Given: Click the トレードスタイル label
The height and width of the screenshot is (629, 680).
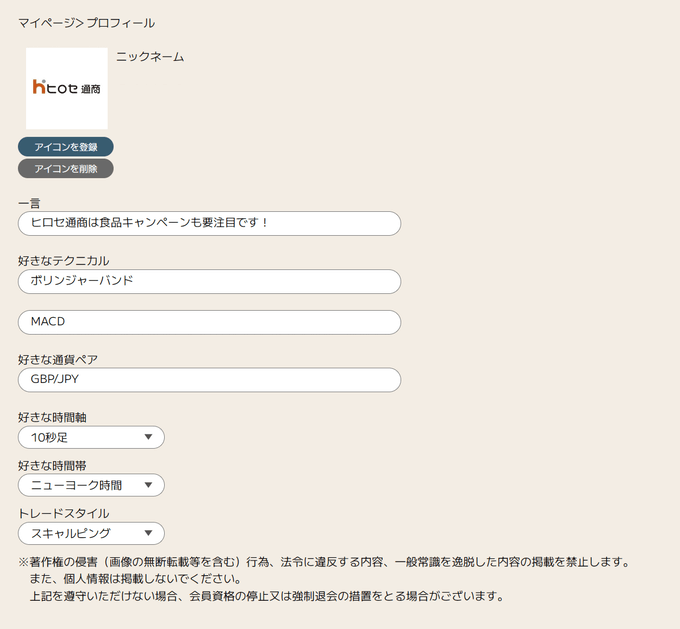Looking at the screenshot, I should [63, 514].
